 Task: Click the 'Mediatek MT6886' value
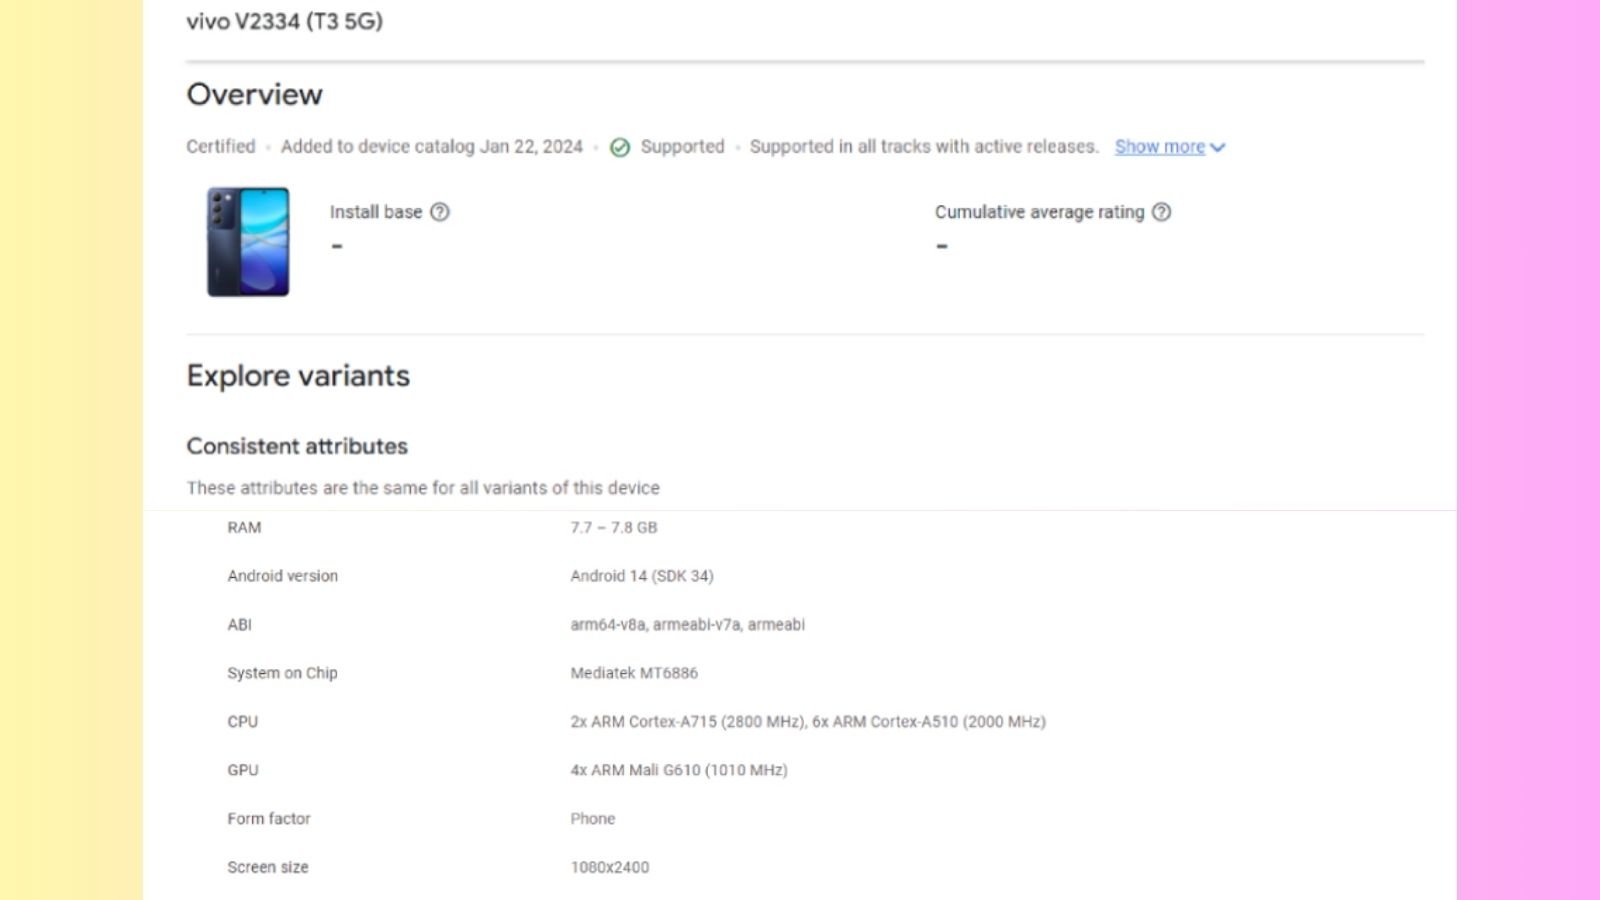click(x=634, y=673)
